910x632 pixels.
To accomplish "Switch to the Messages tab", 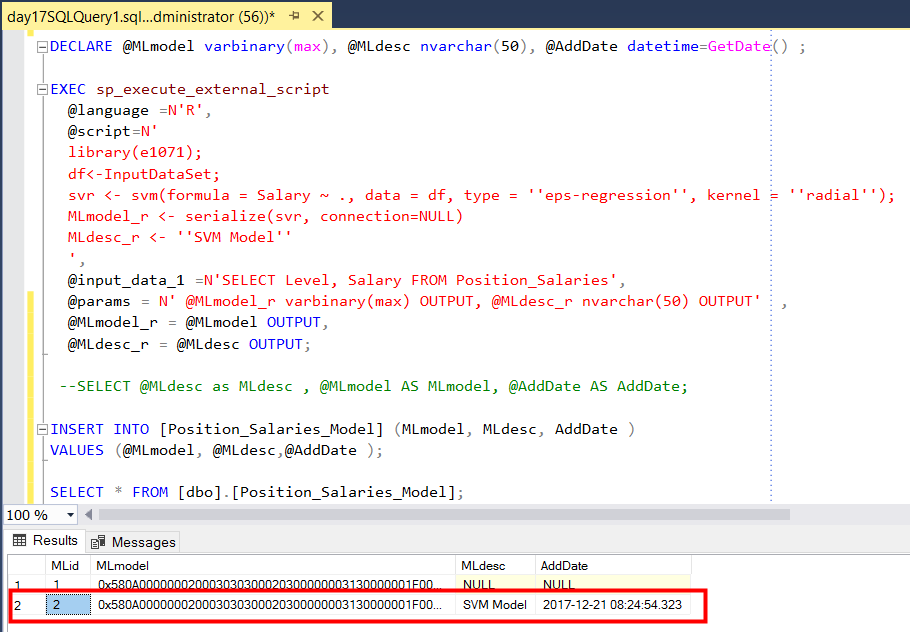I will [x=133, y=542].
